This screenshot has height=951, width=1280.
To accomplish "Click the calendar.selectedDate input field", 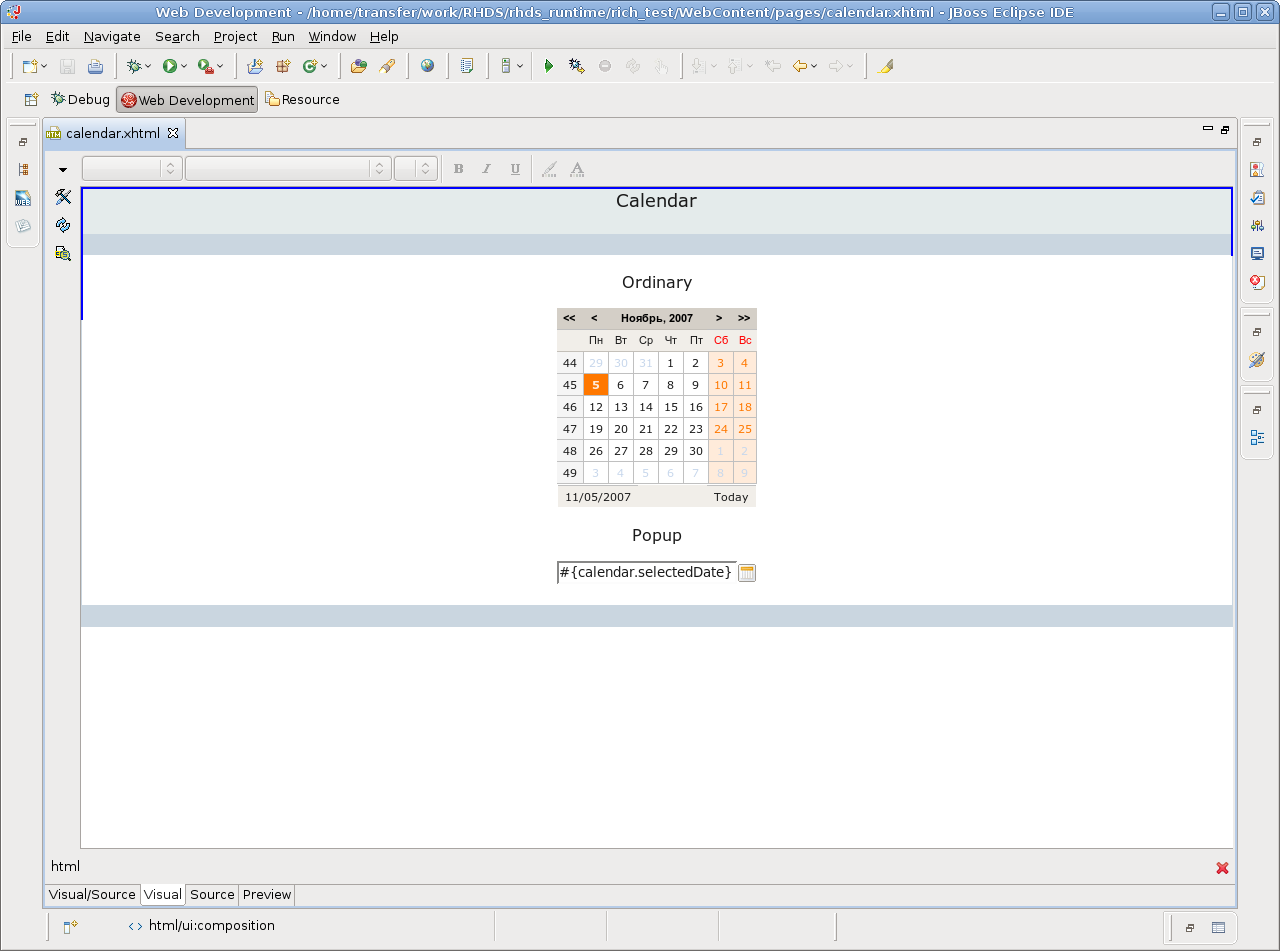I will (646, 572).
